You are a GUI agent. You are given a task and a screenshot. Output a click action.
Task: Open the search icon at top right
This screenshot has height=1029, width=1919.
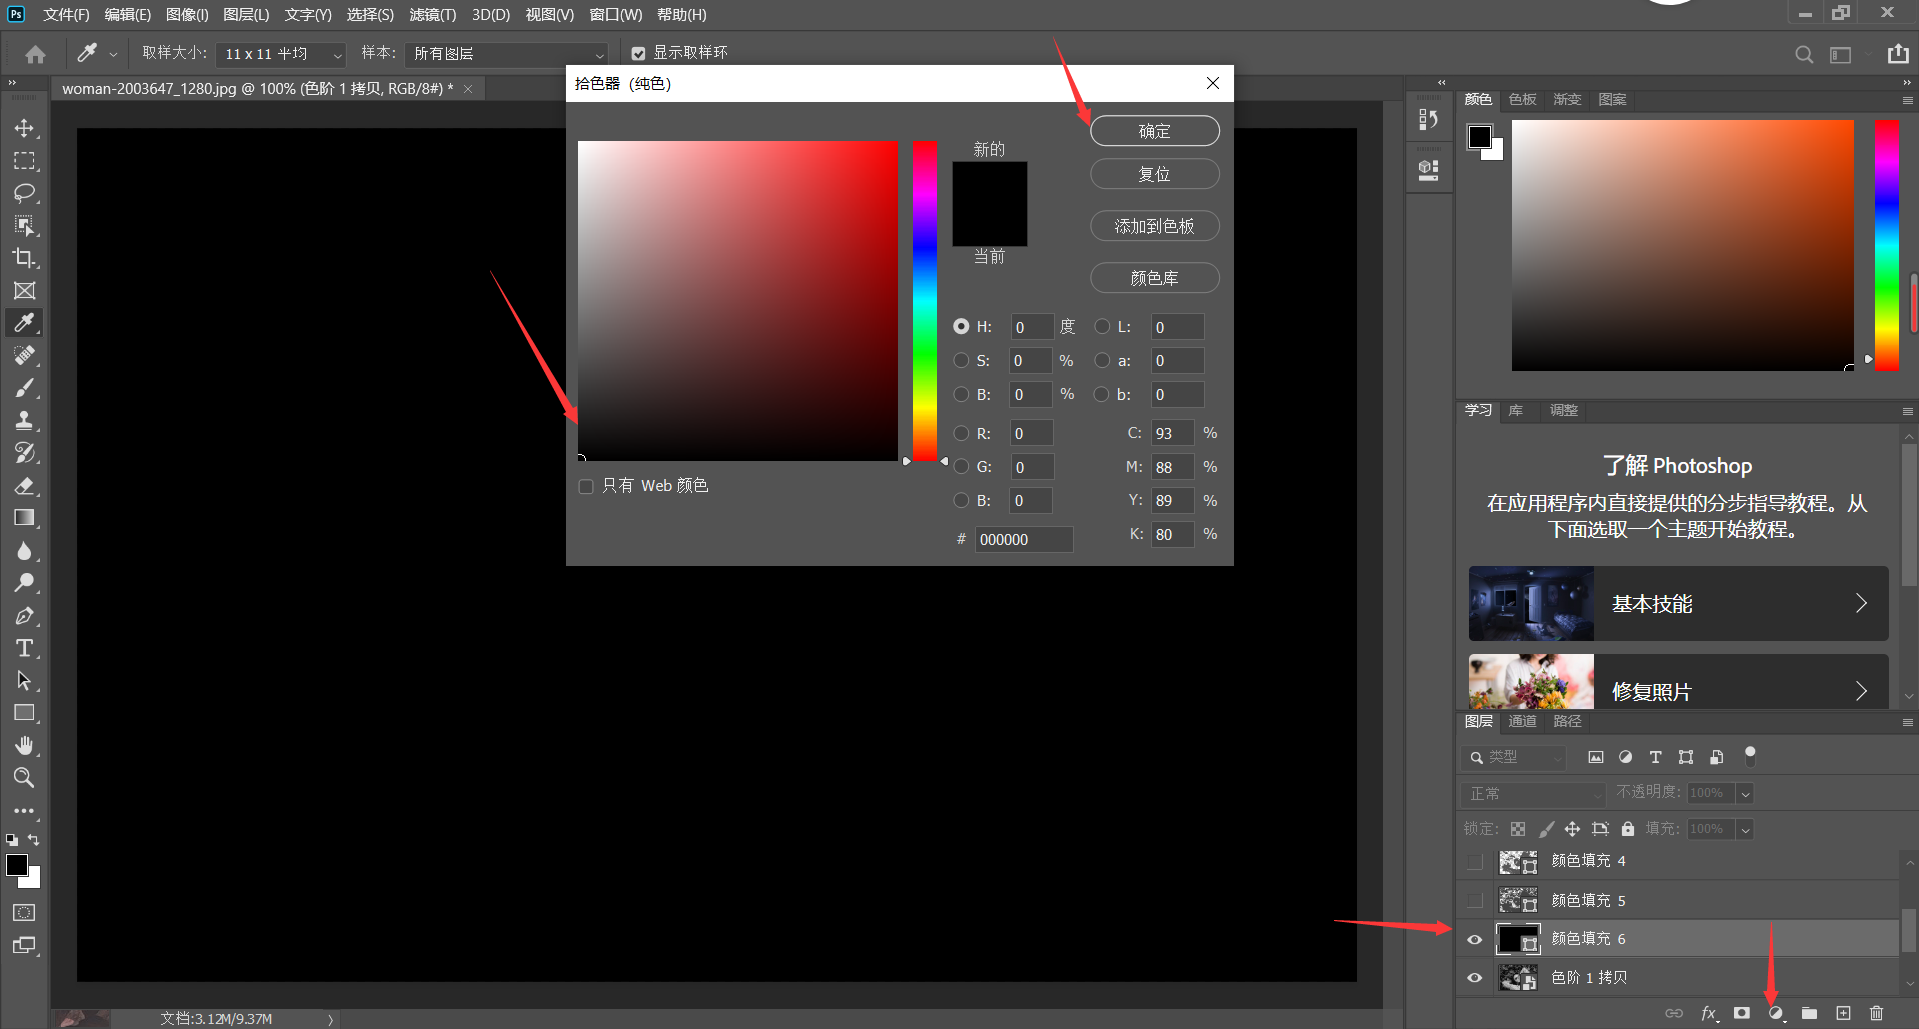1804,54
